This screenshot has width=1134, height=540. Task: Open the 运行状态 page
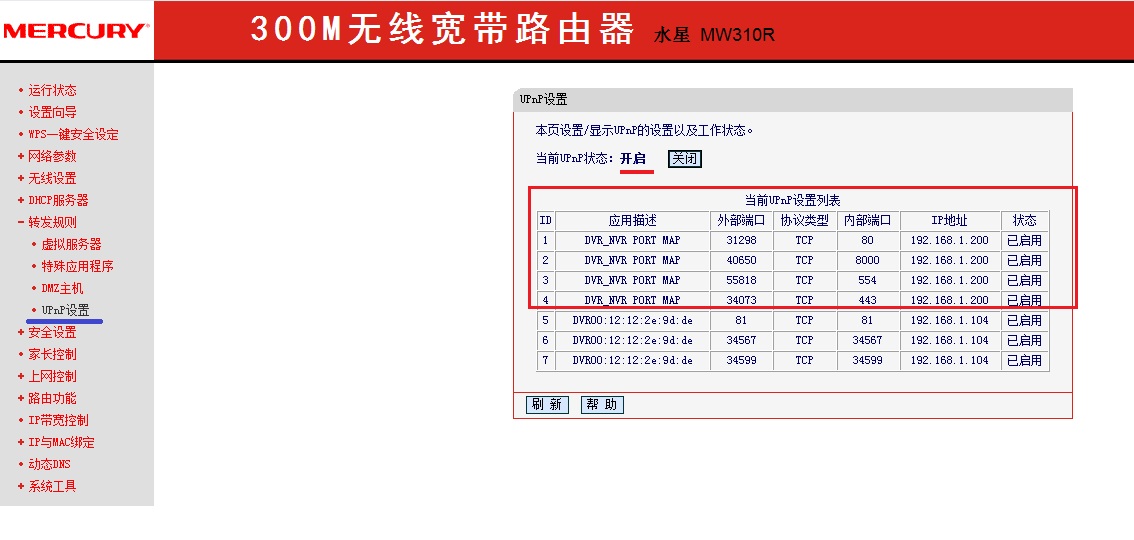coord(52,90)
